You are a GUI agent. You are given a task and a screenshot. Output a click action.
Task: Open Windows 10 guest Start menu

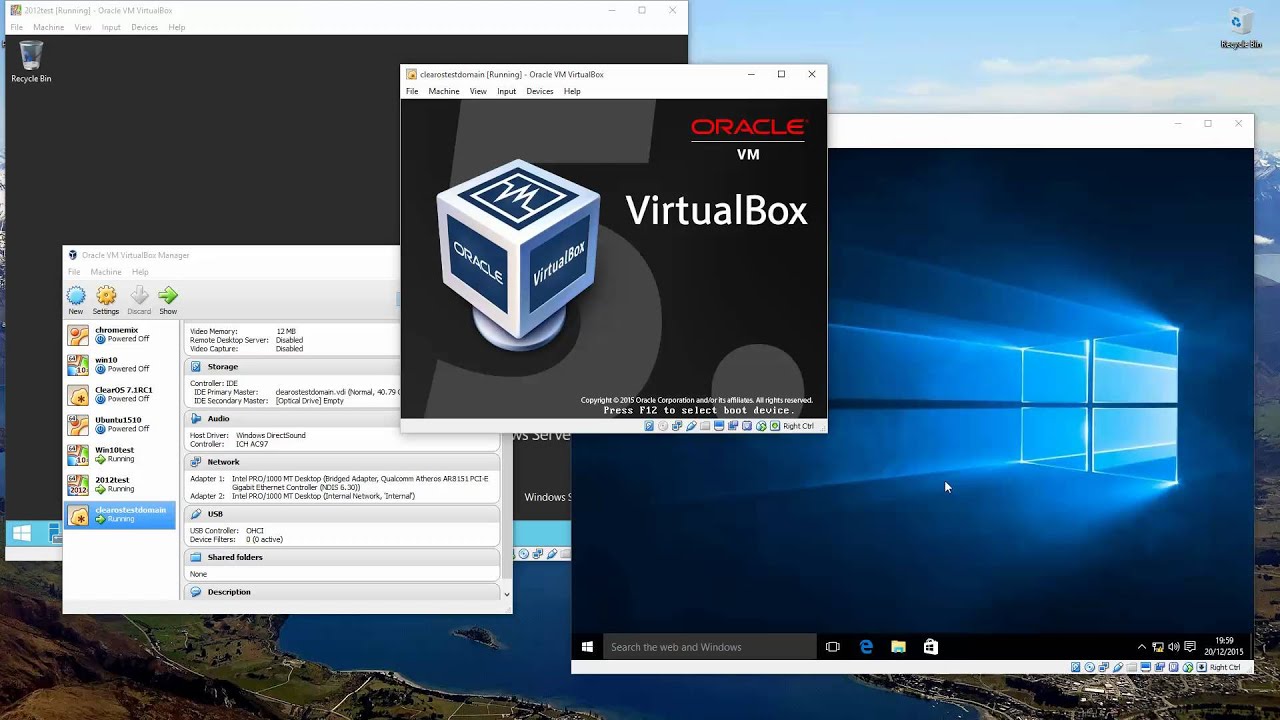[x=587, y=647]
